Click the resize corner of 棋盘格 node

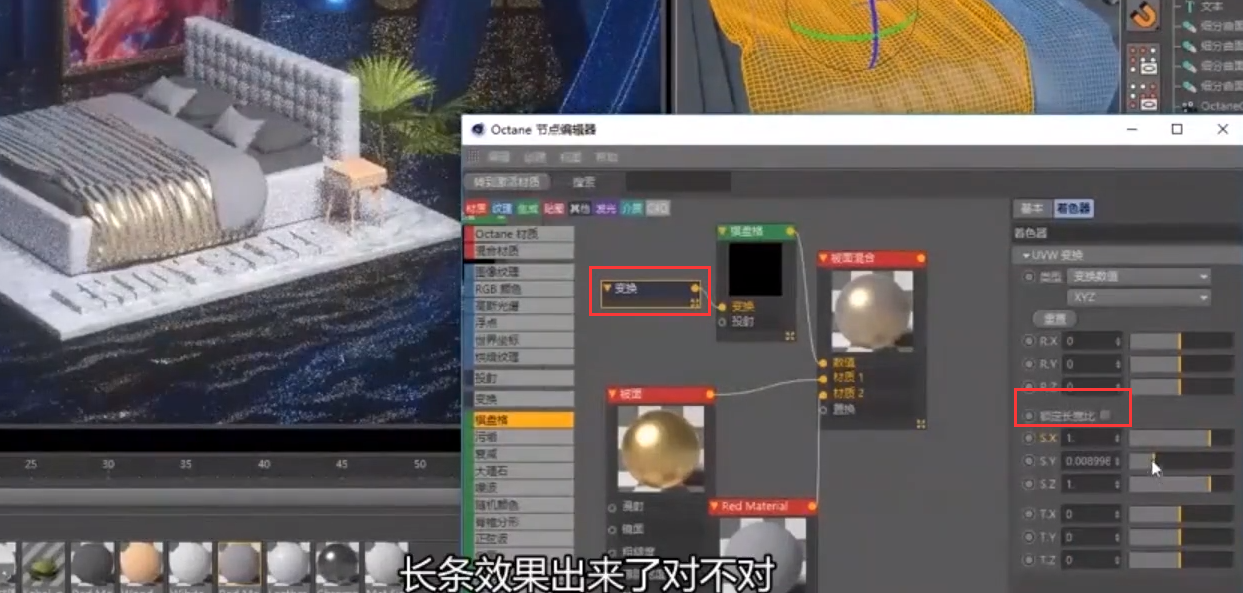[x=790, y=335]
